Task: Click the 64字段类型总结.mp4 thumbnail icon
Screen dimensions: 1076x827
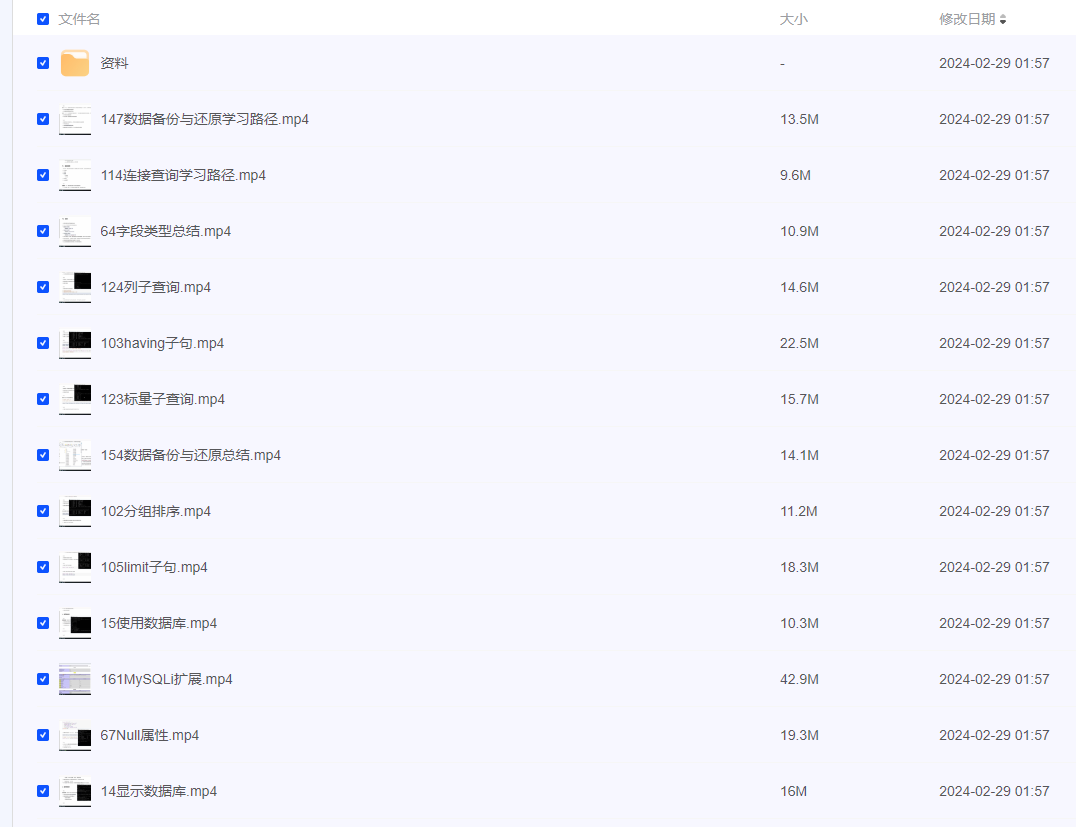Action: click(75, 231)
